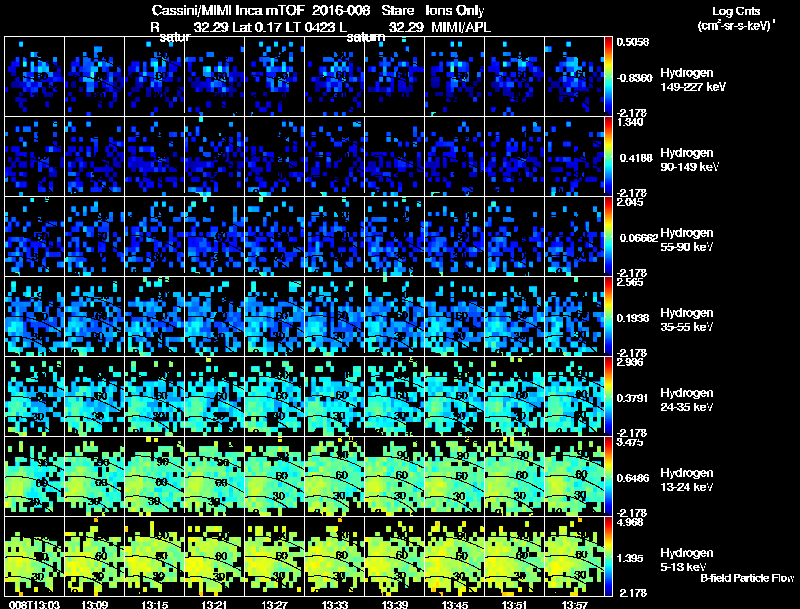This screenshot has width=800, height=609.
Task: Click the 13:21 time label
Action: 215,604
